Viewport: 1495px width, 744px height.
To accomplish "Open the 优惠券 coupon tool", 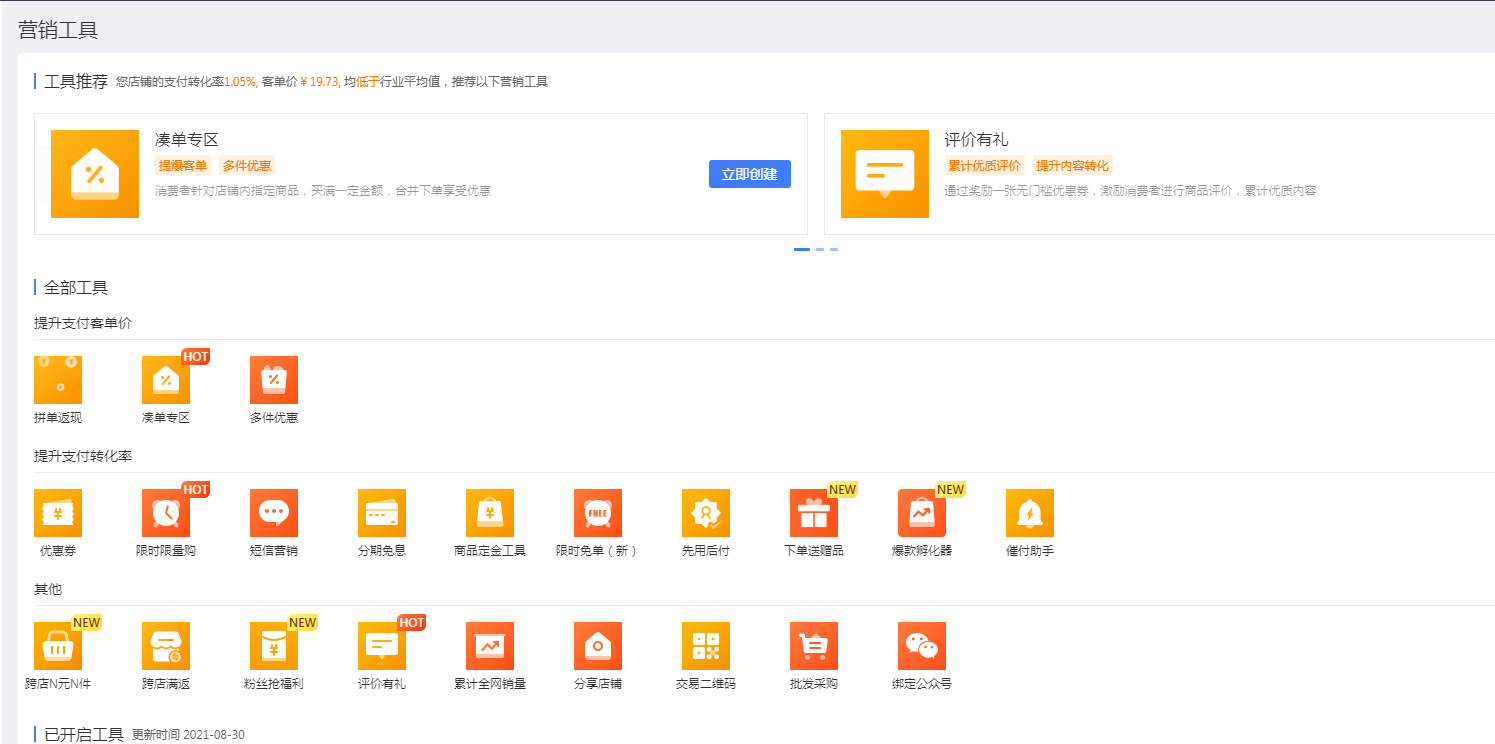I will click(x=58, y=513).
